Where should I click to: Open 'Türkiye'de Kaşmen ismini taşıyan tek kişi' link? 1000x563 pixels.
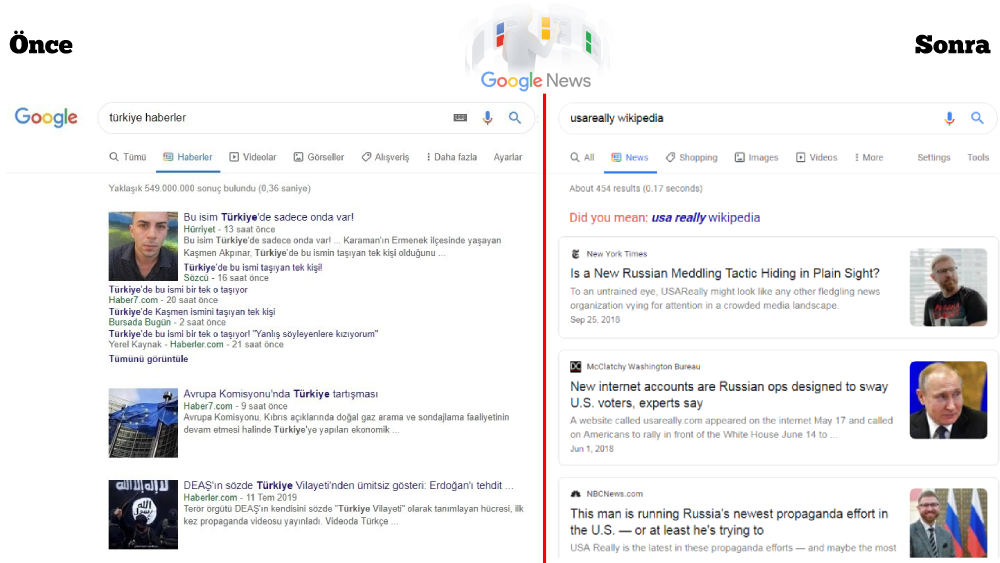[x=192, y=312]
